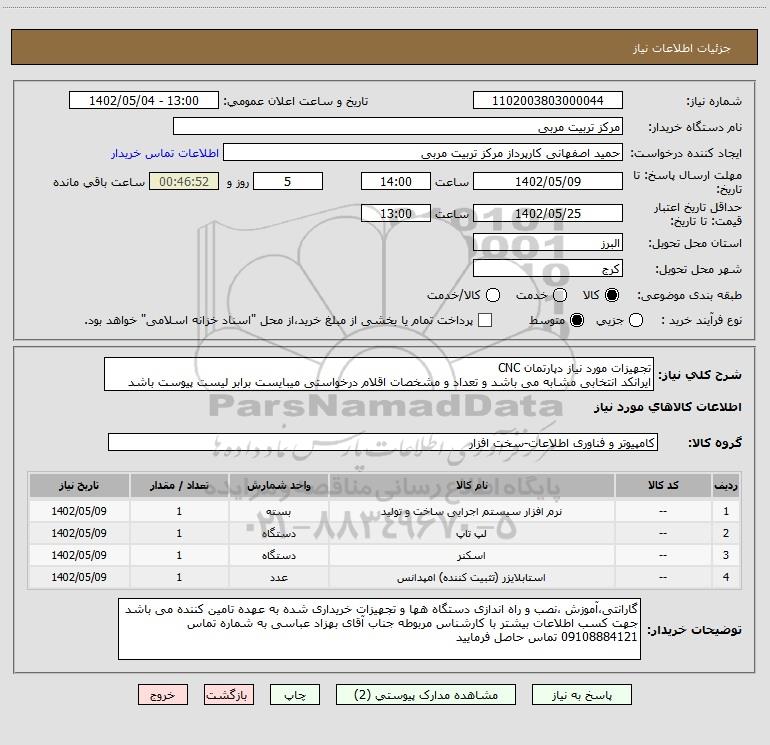Click the ایجاد کننده درخواست field

(423, 153)
